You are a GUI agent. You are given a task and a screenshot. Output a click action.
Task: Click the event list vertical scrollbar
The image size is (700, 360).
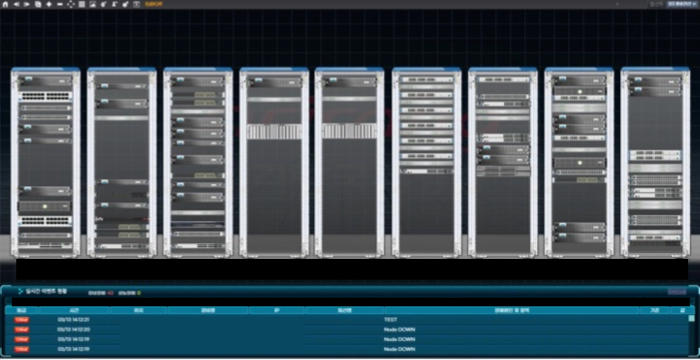pyautogui.click(x=692, y=335)
